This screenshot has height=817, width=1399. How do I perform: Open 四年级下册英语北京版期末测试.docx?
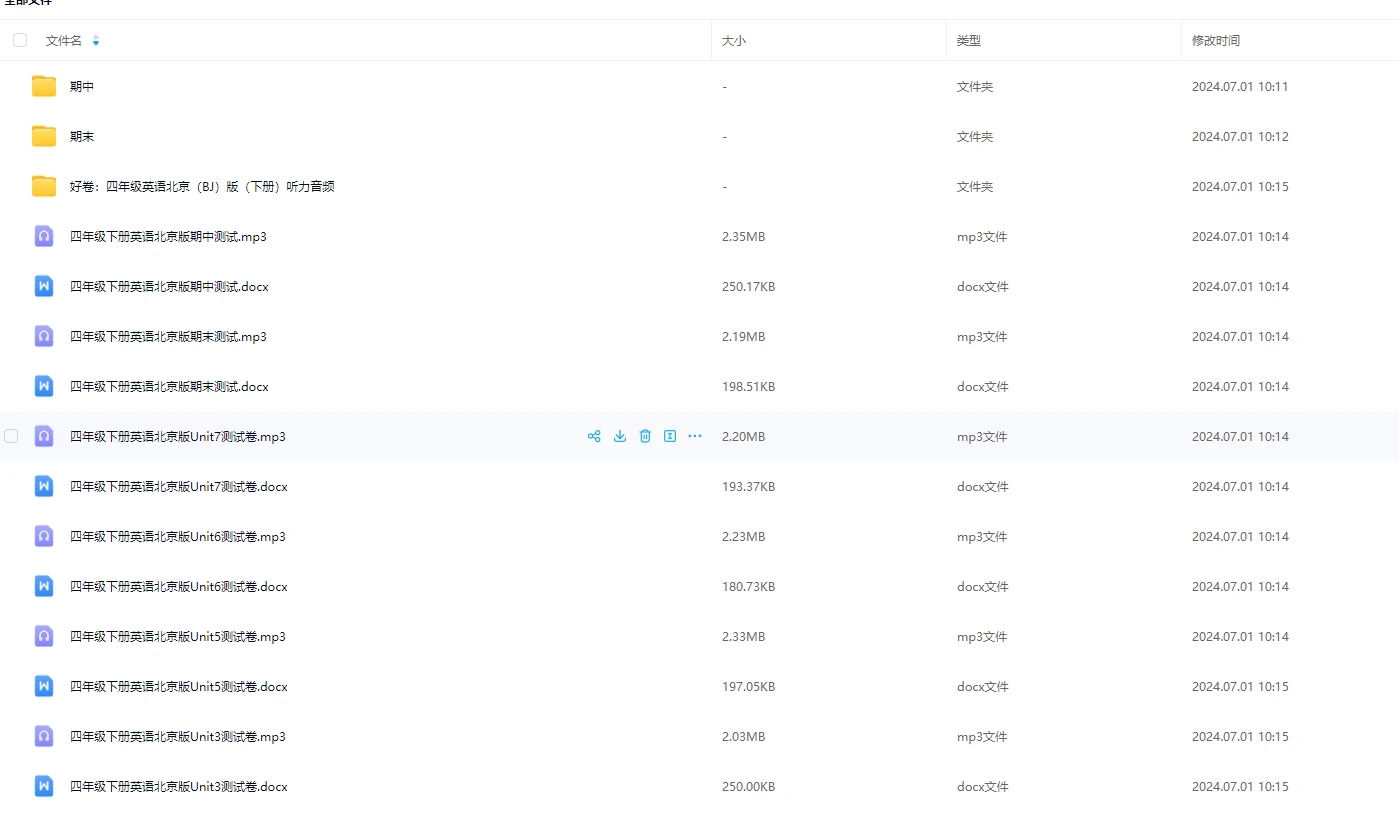pyautogui.click(x=169, y=387)
